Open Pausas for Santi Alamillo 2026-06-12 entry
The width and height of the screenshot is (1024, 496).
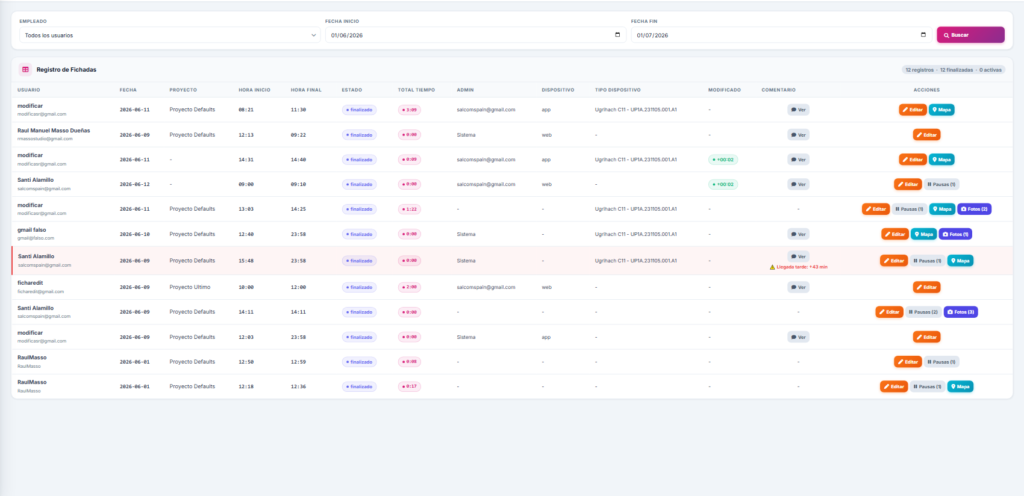click(x=942, y=184)
